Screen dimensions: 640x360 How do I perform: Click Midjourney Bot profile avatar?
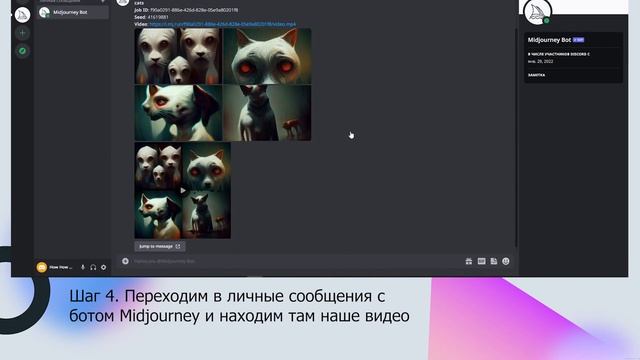point(537,12)
